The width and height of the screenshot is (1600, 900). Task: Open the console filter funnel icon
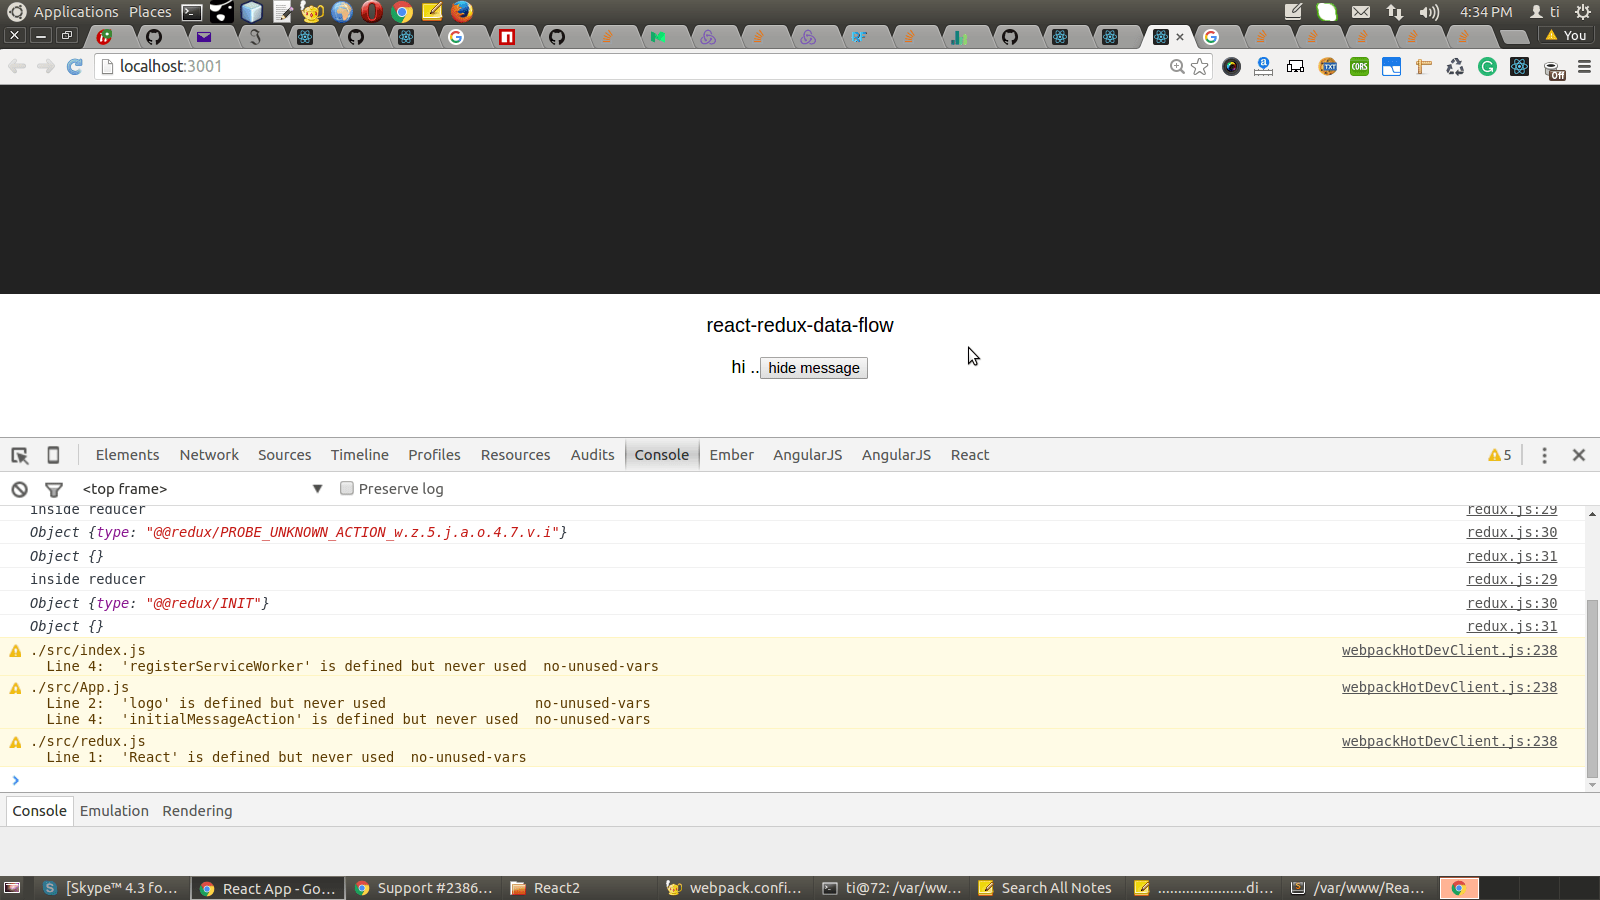click(x=54, y=489)
